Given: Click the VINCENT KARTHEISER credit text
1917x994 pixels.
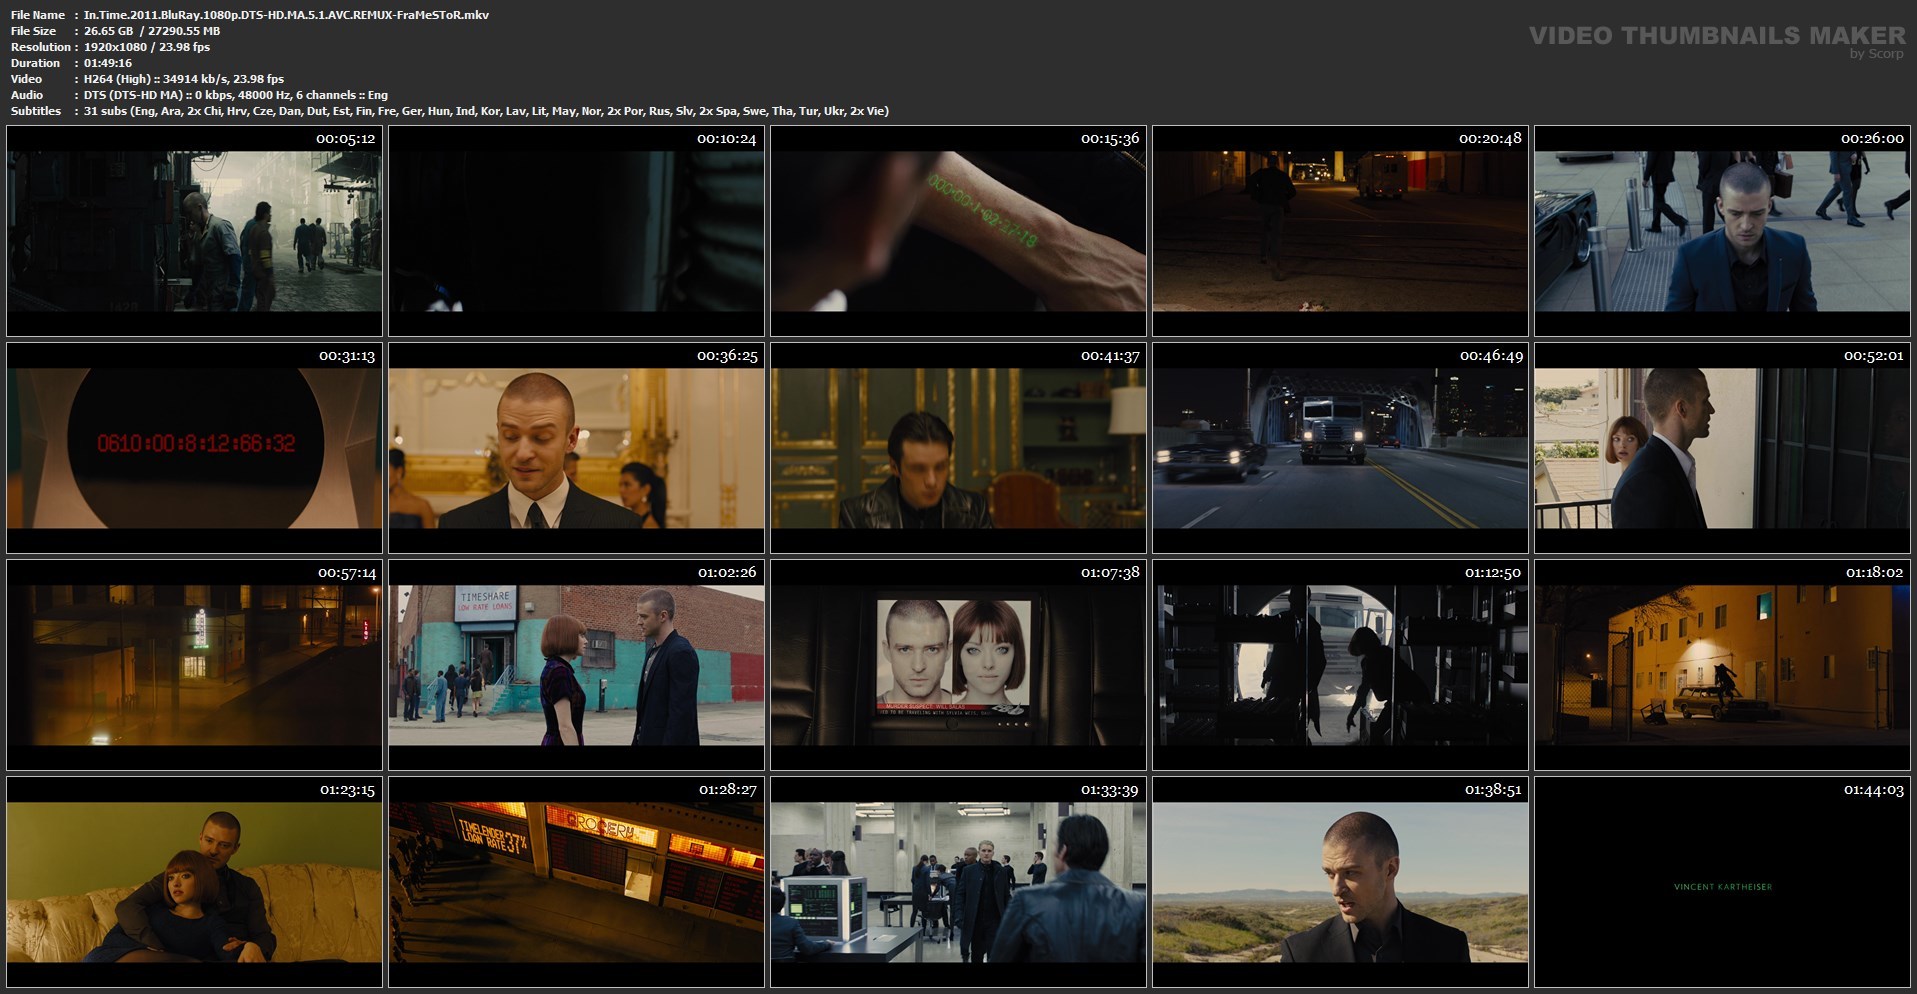Looking at the screenshot, I should coord(1722,887).
